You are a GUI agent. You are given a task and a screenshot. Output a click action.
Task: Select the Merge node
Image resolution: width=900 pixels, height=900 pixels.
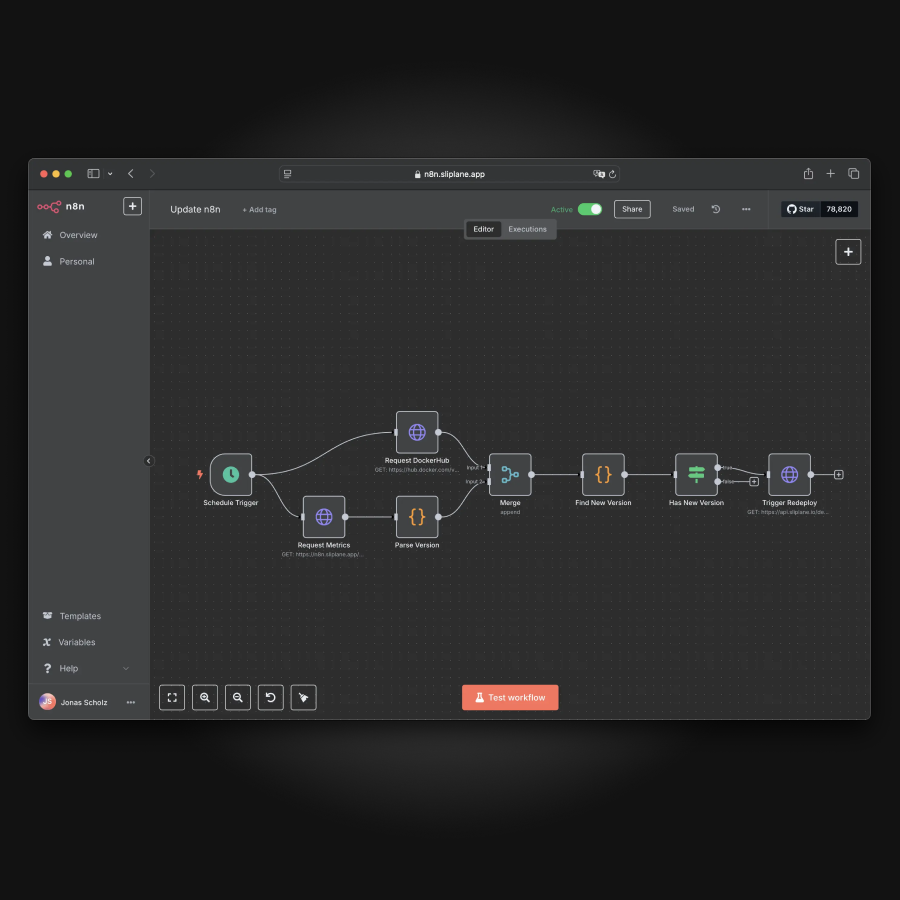coord(510,475)
